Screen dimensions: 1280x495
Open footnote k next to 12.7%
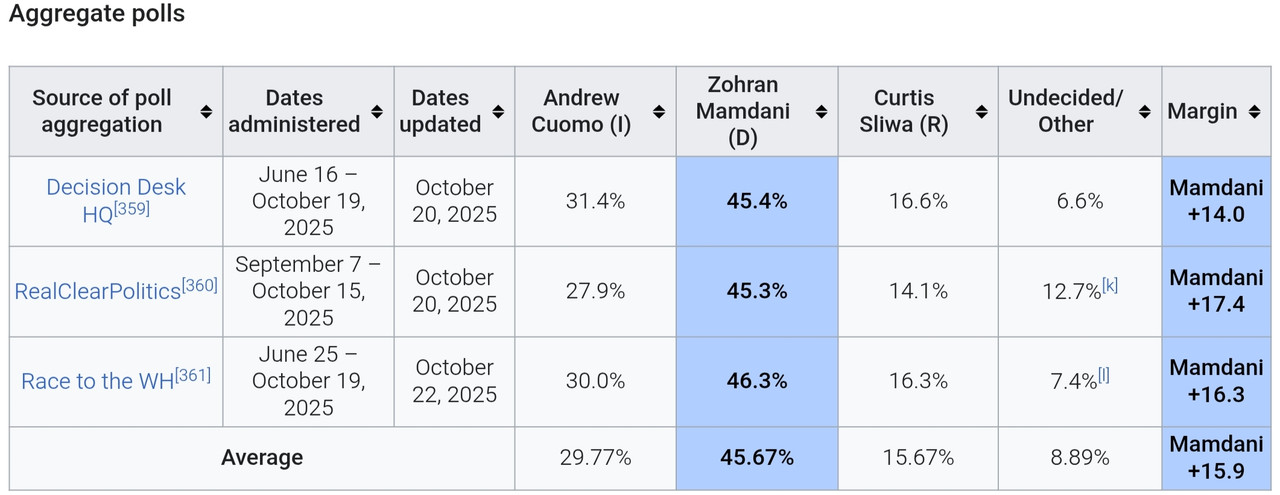pyautogui.click(x=1110, y=285)
